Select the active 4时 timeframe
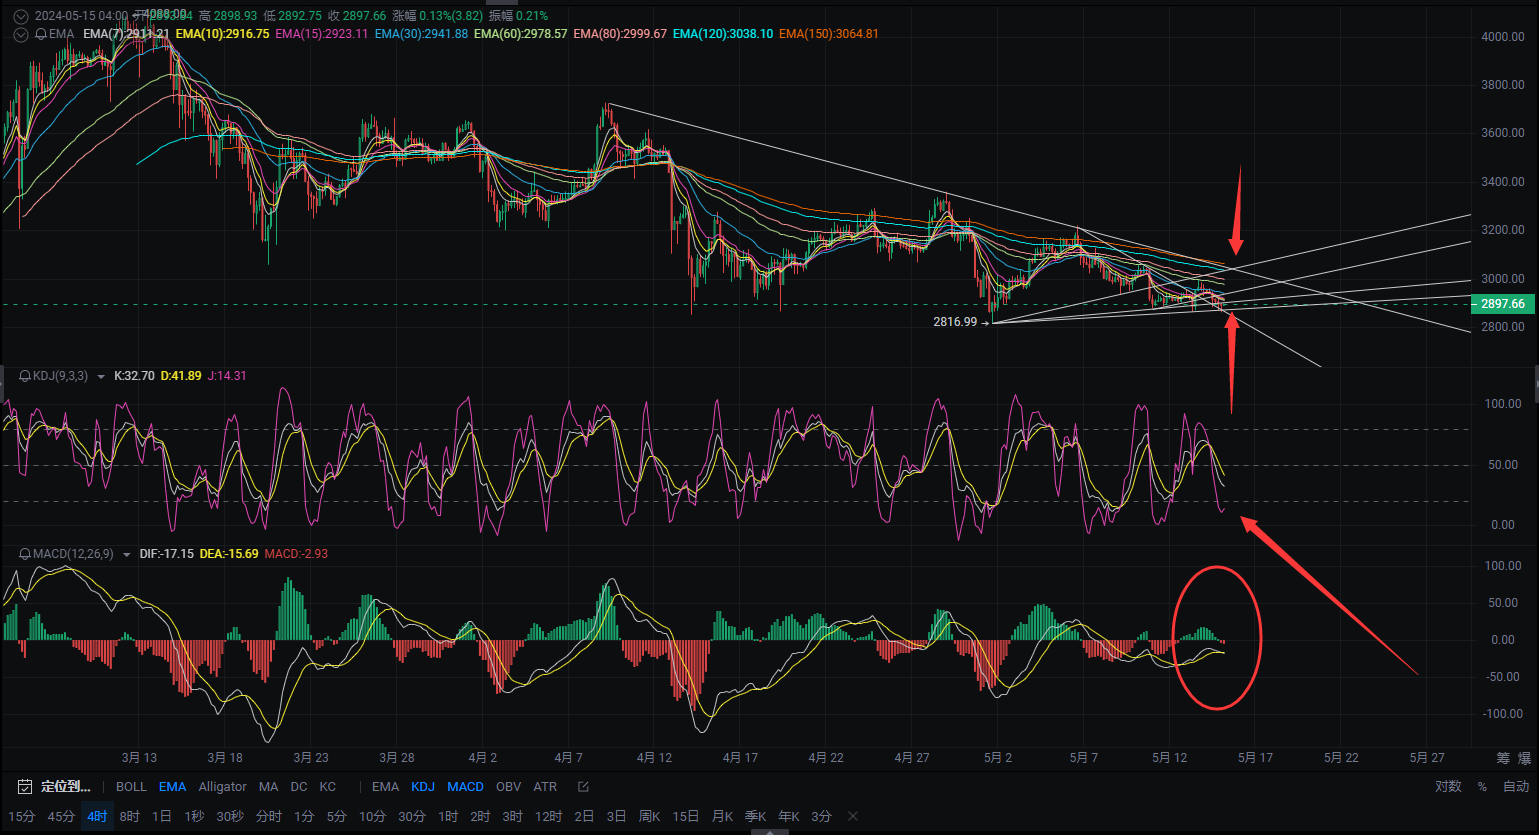1539x835 pixels. [x=97, y=816]
